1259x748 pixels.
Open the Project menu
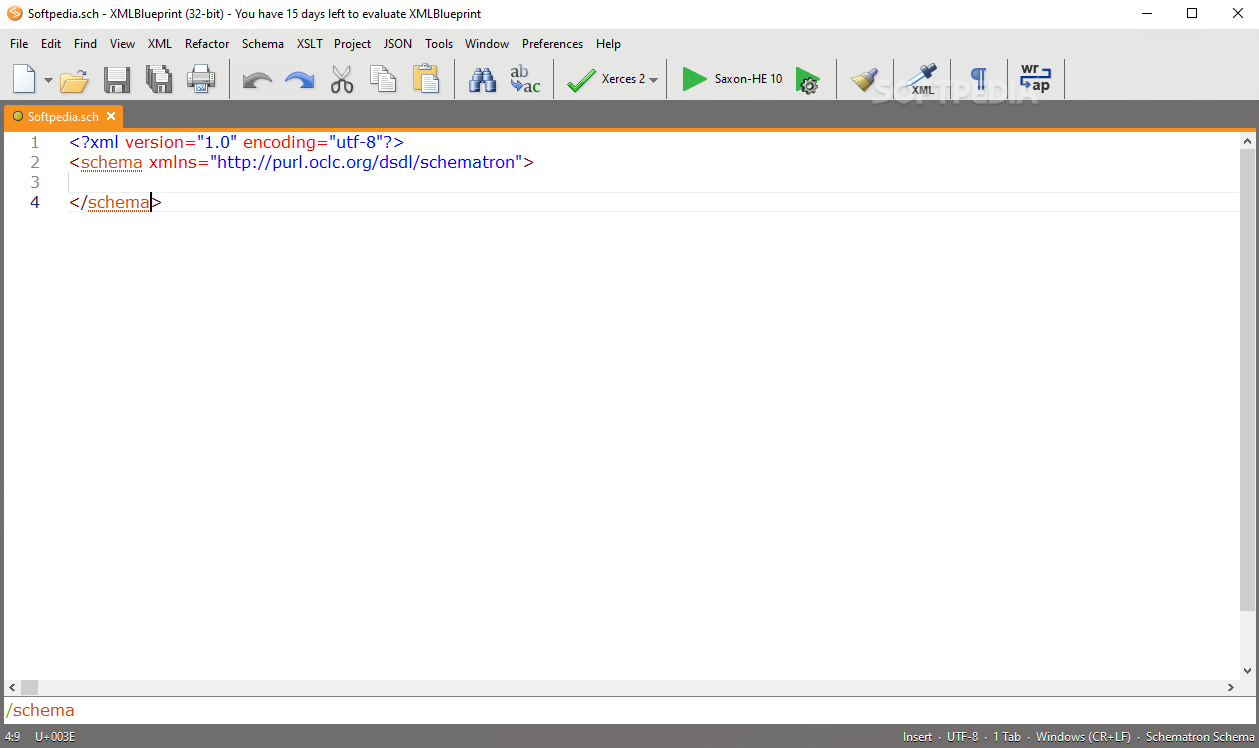click(352, 44)
